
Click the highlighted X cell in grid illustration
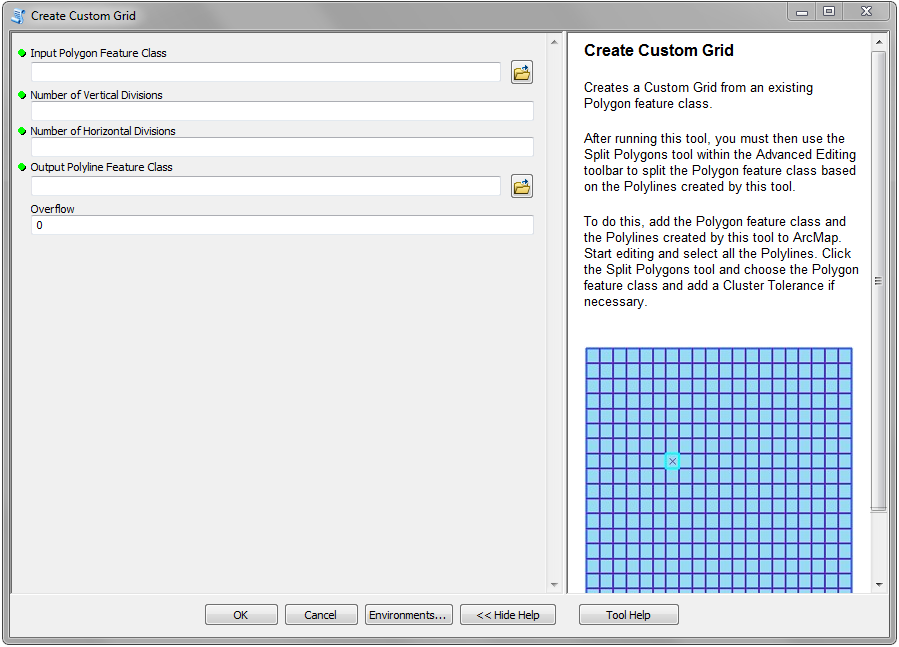click(x=673, y=461)
